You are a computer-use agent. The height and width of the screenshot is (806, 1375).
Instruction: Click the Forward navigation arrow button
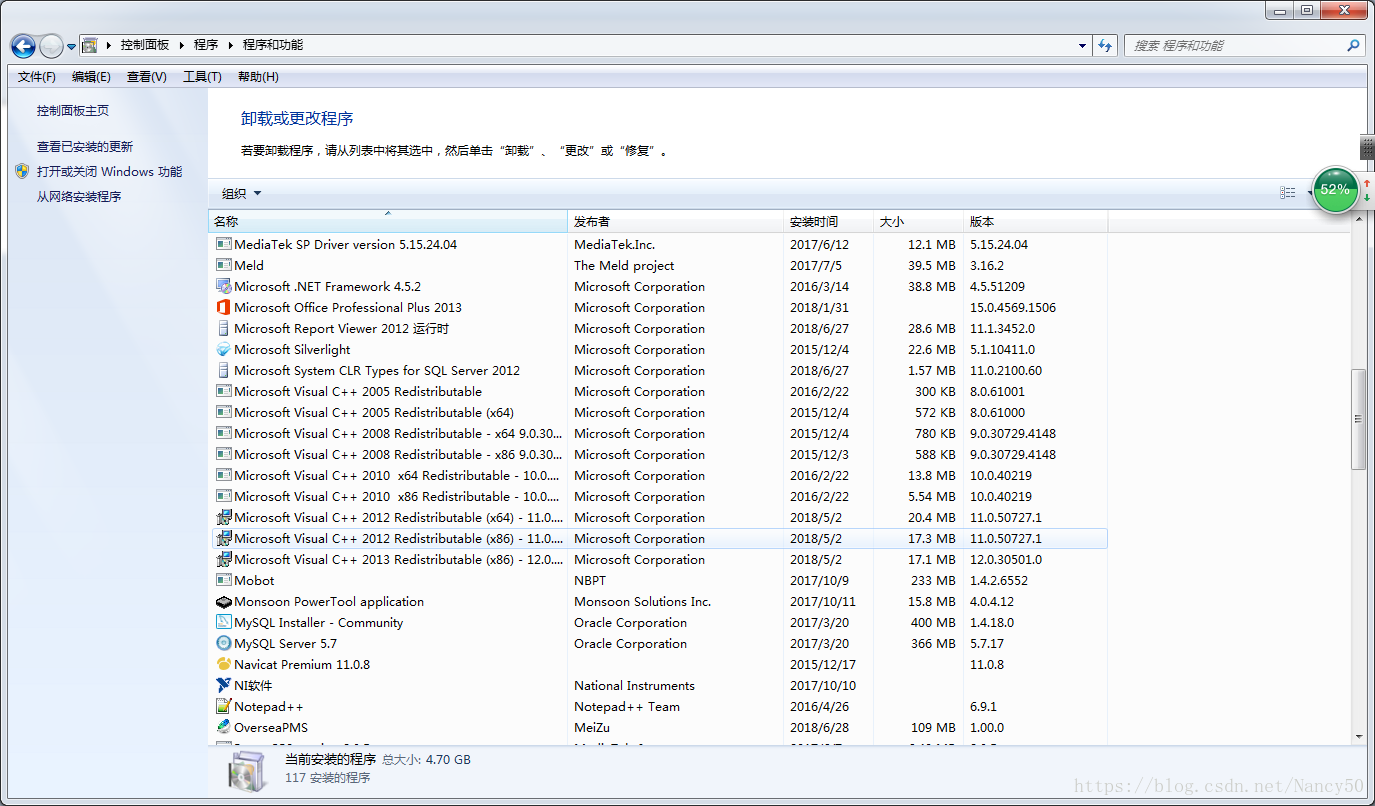coord(51,46)
